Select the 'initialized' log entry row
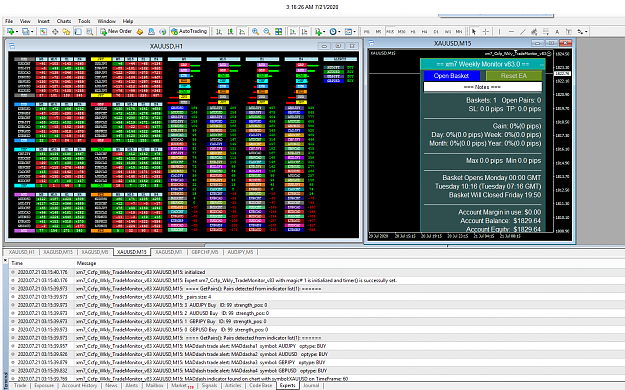 coord(317,272)
